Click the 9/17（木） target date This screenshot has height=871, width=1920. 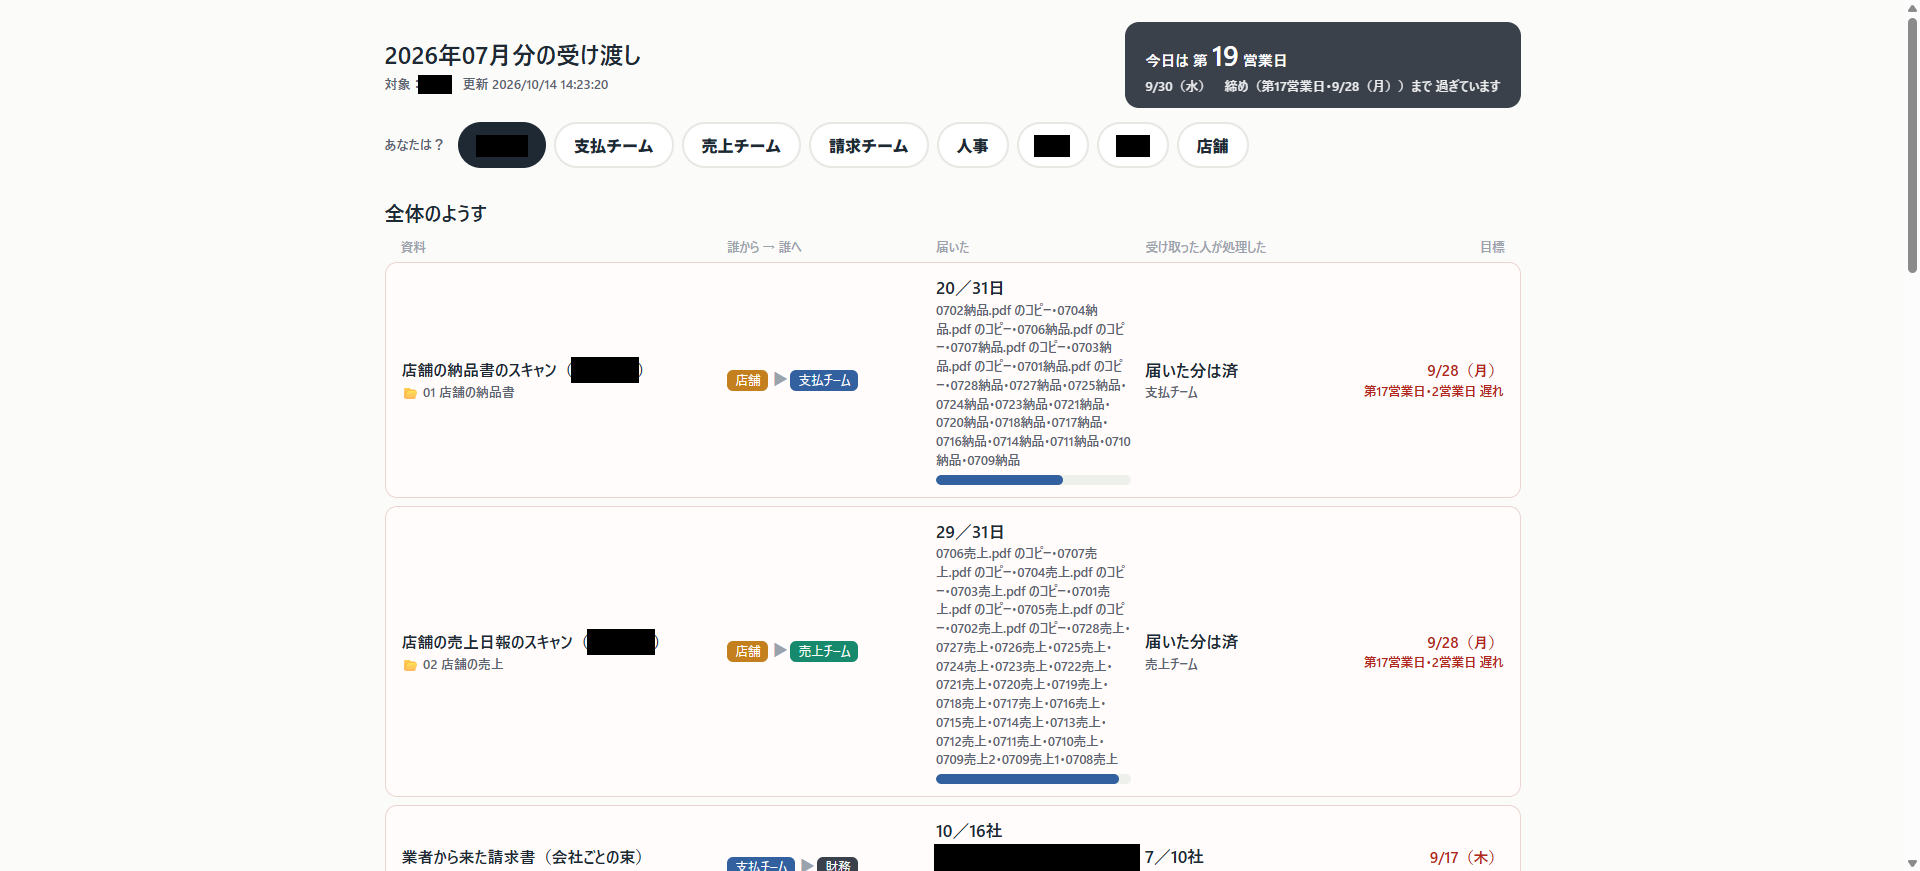(x=1462, y=858)
